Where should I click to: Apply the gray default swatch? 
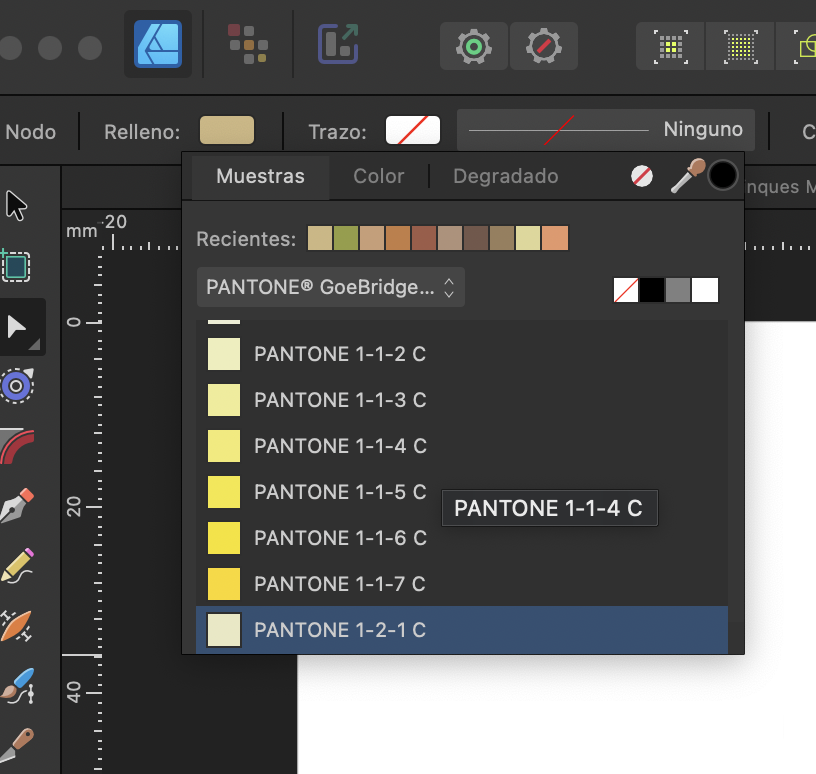[x=678, y=290]
